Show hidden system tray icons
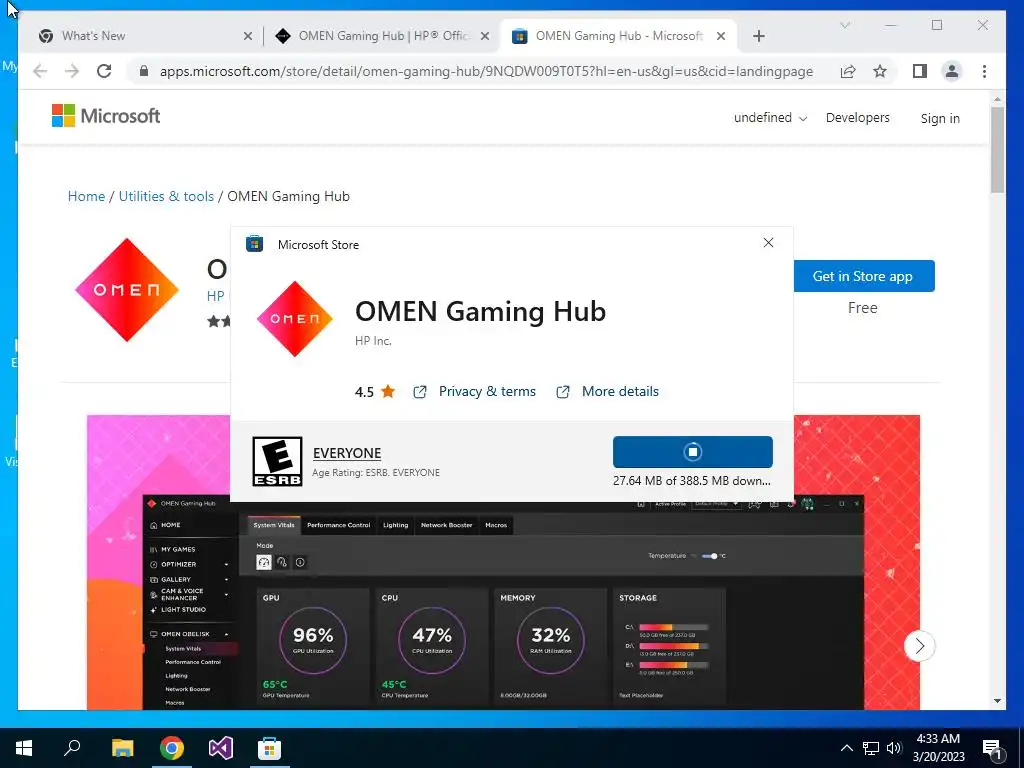Screen dimensions: 1024x768 pyautogui.click(x=846, y=748)
